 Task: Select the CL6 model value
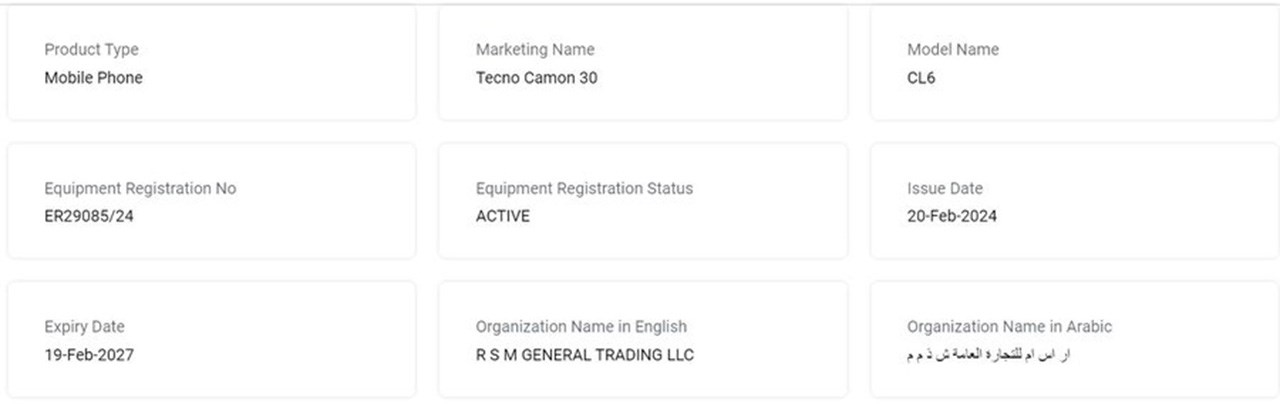pos(921,78)
